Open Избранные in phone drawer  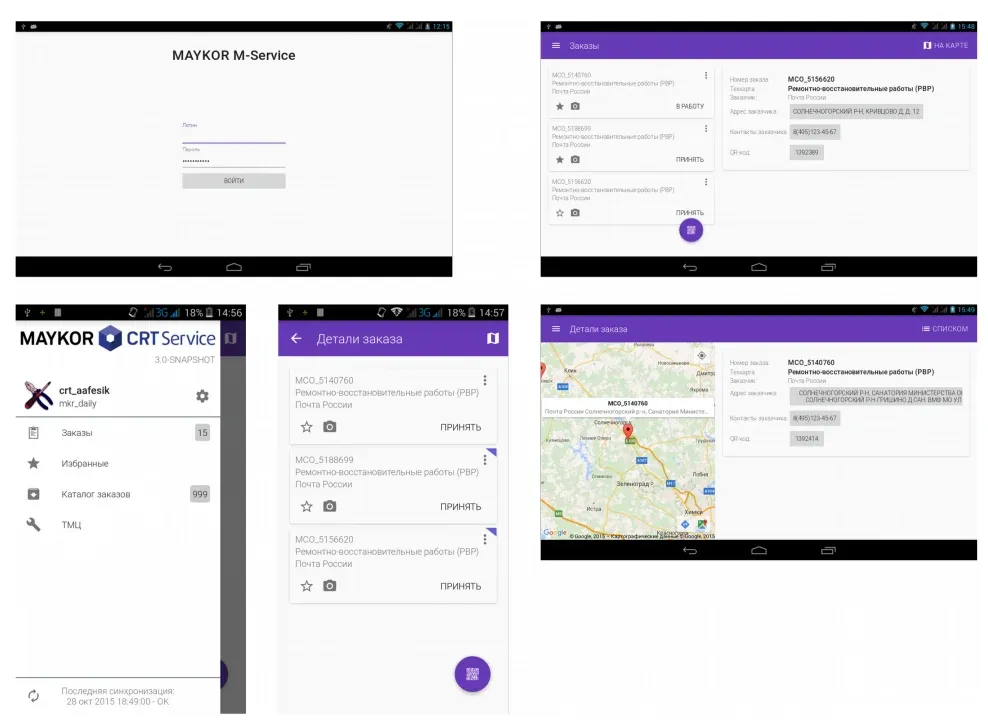(118, 463)
